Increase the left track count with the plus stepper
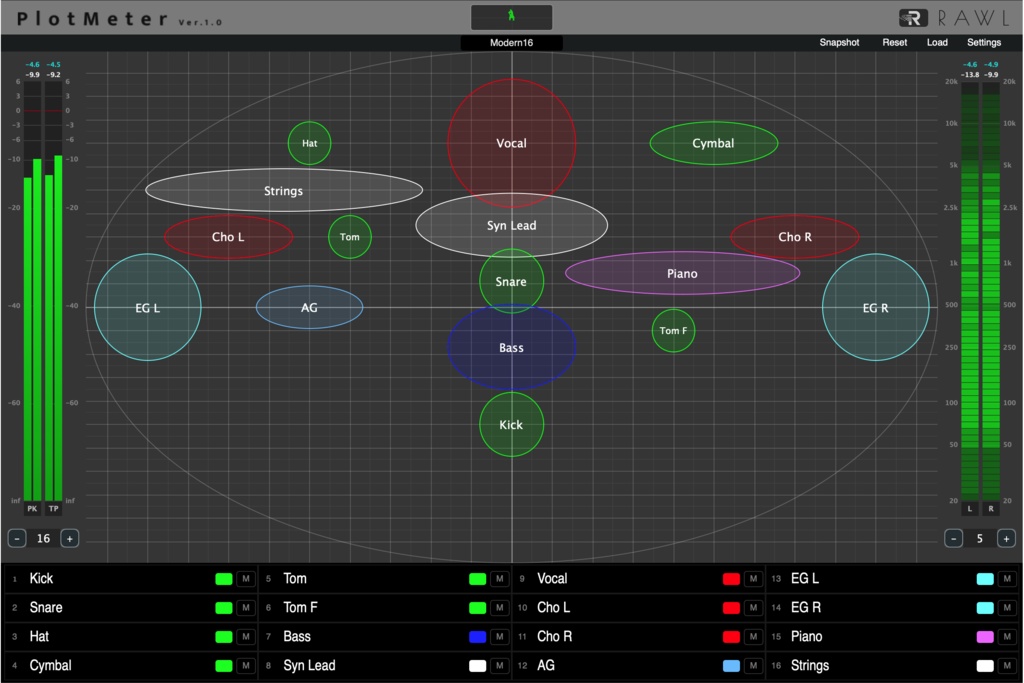The width and height of the screenshot is (1024, 683). [x=69, y=538]
